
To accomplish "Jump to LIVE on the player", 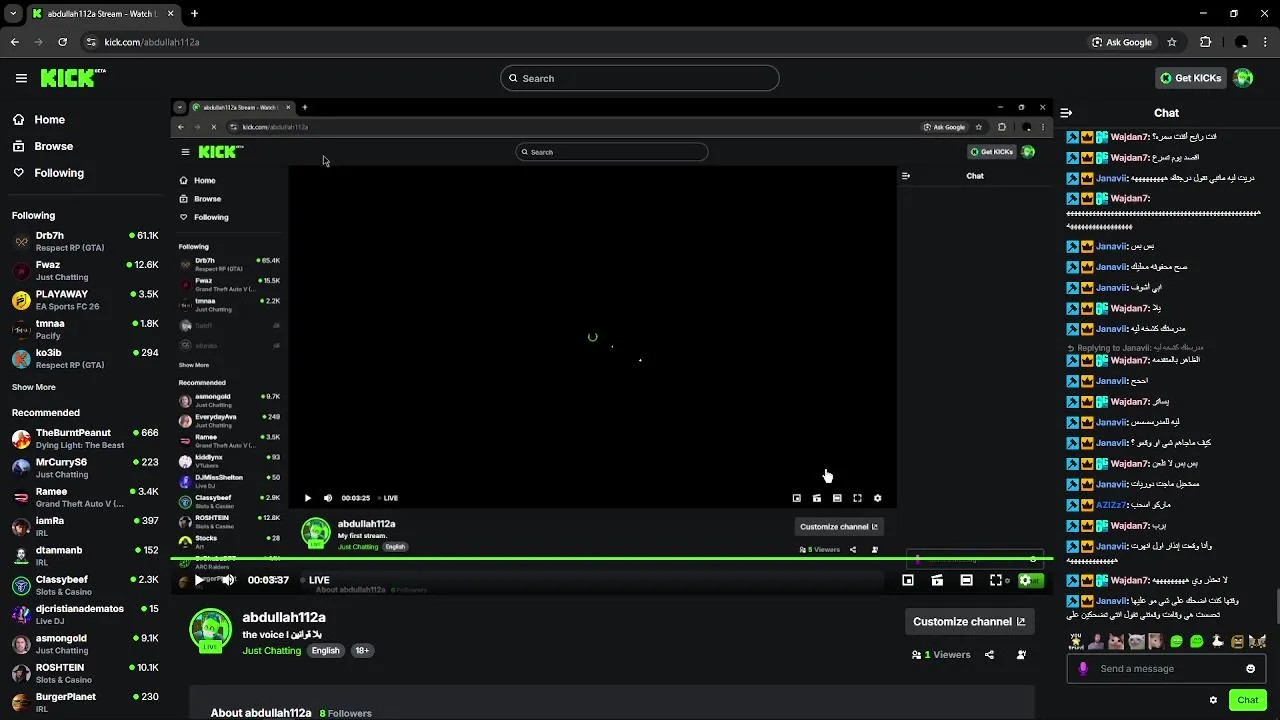I will (x=315, y=580).
